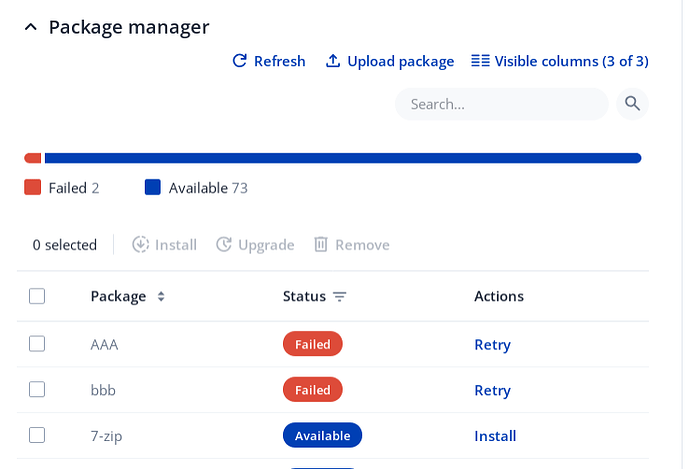This screenshot has width=690, height=469.
Task: Collapse the Package manager section
Action: [x=31, y=27]
